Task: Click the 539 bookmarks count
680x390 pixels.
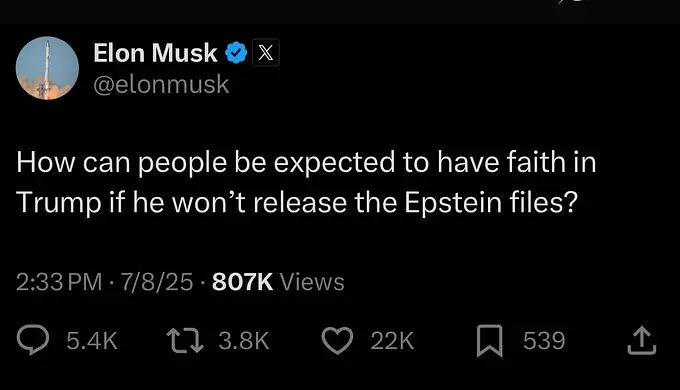Action: (544, 341)
